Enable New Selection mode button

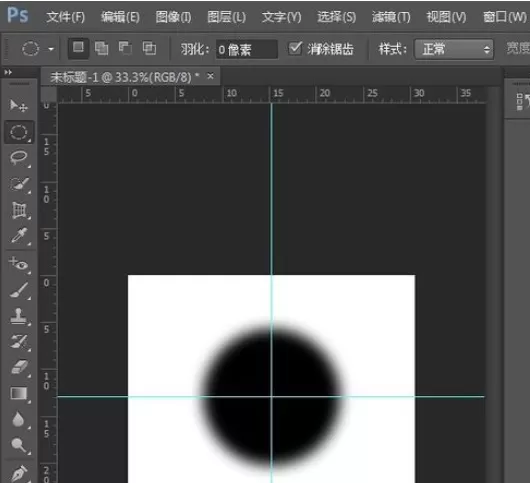78,48
